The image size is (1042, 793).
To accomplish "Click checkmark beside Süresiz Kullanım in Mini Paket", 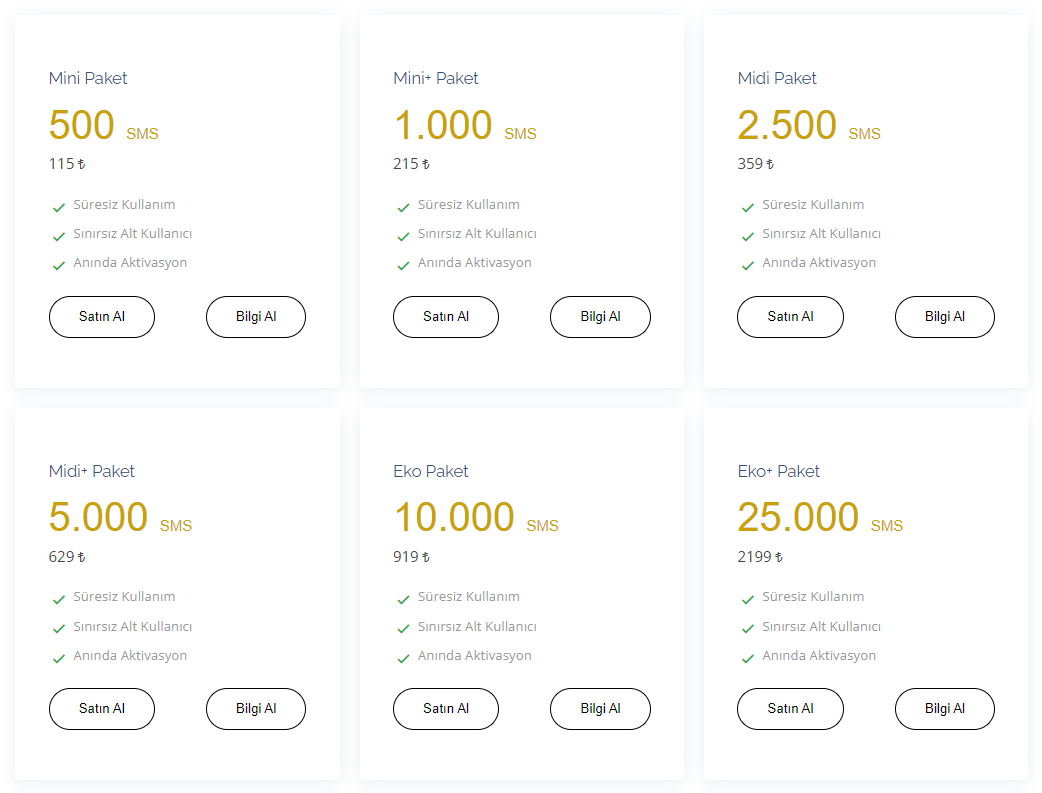I will click(x=59, y=207).
